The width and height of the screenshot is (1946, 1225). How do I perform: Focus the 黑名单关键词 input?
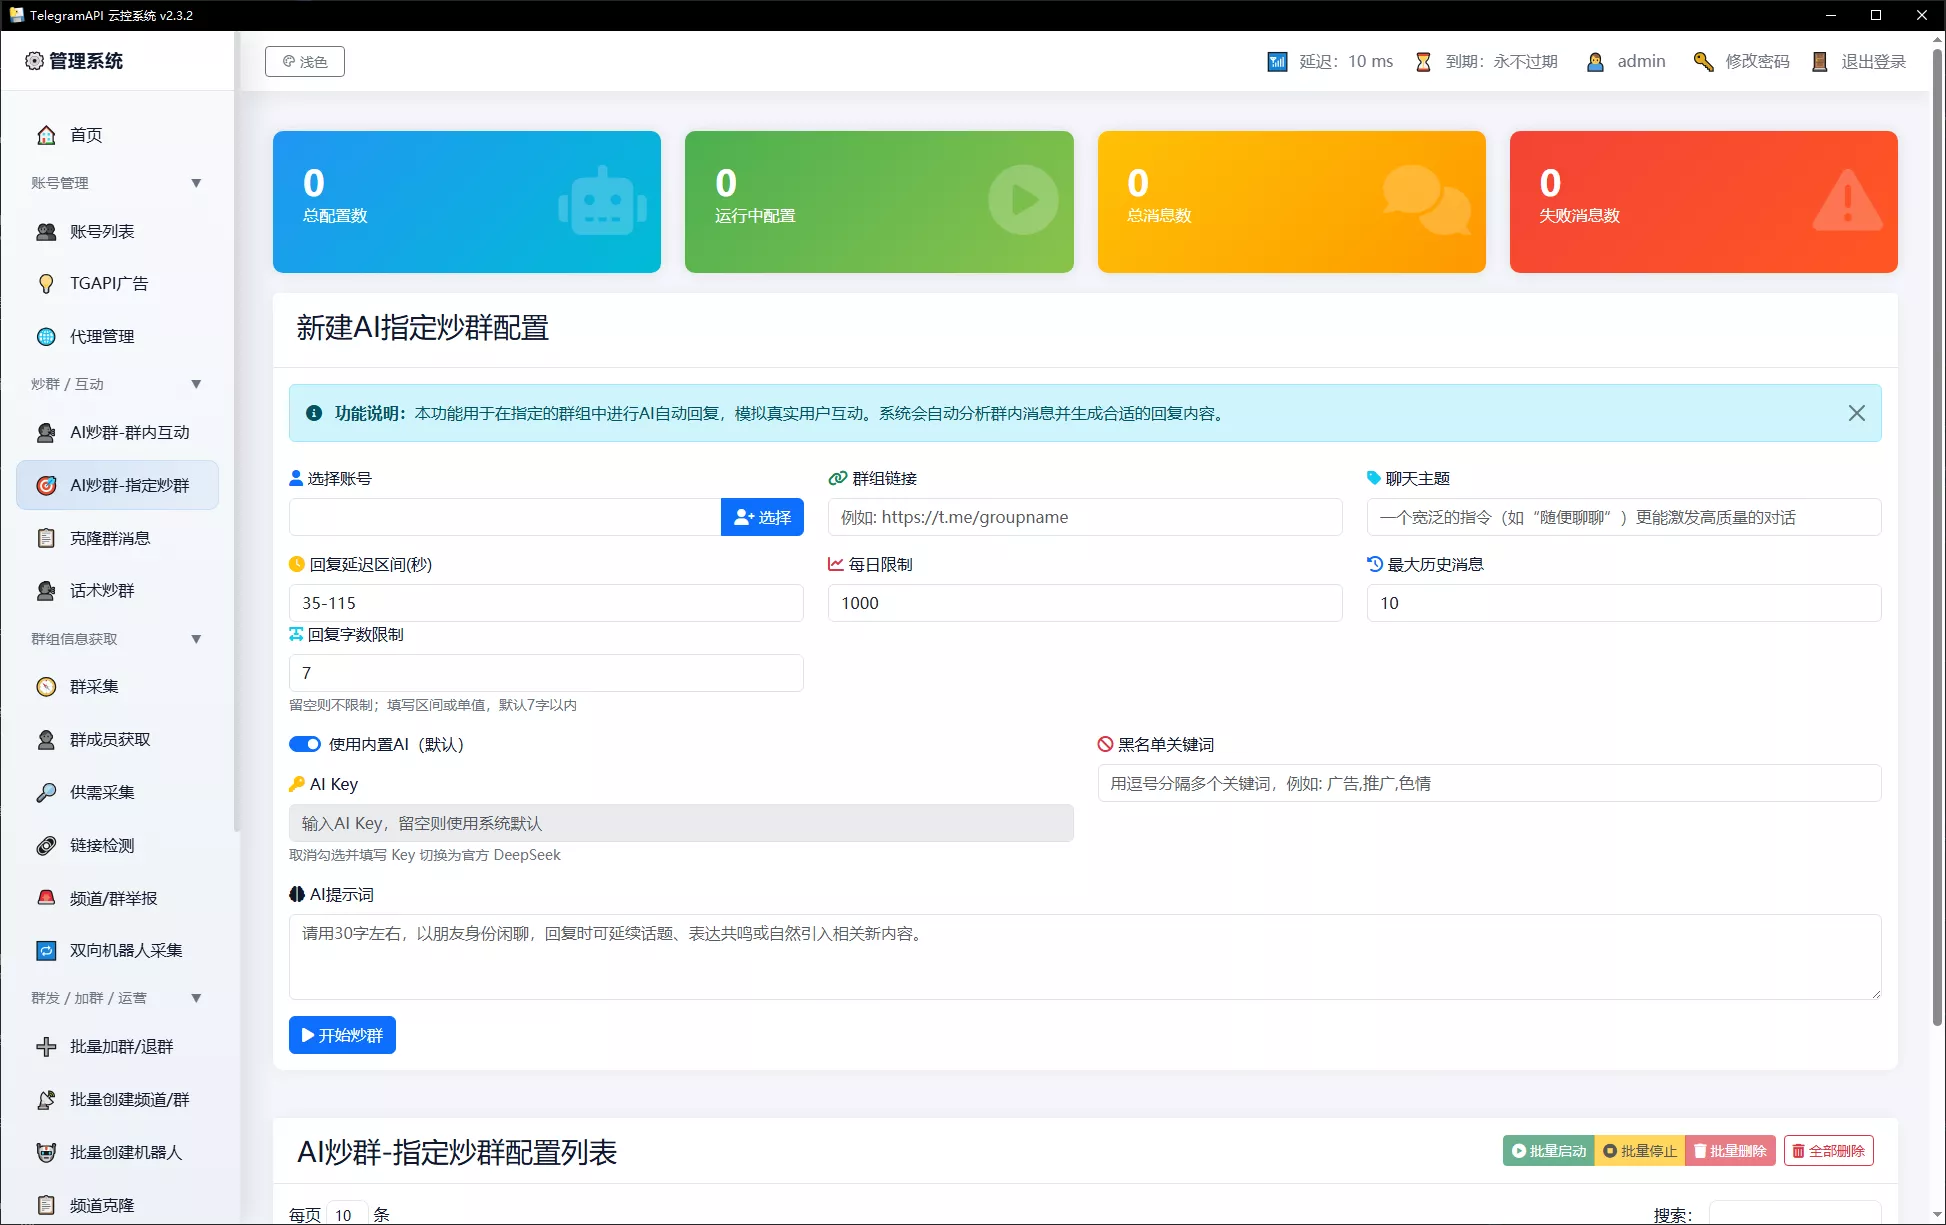click(x=1489, y=783)
